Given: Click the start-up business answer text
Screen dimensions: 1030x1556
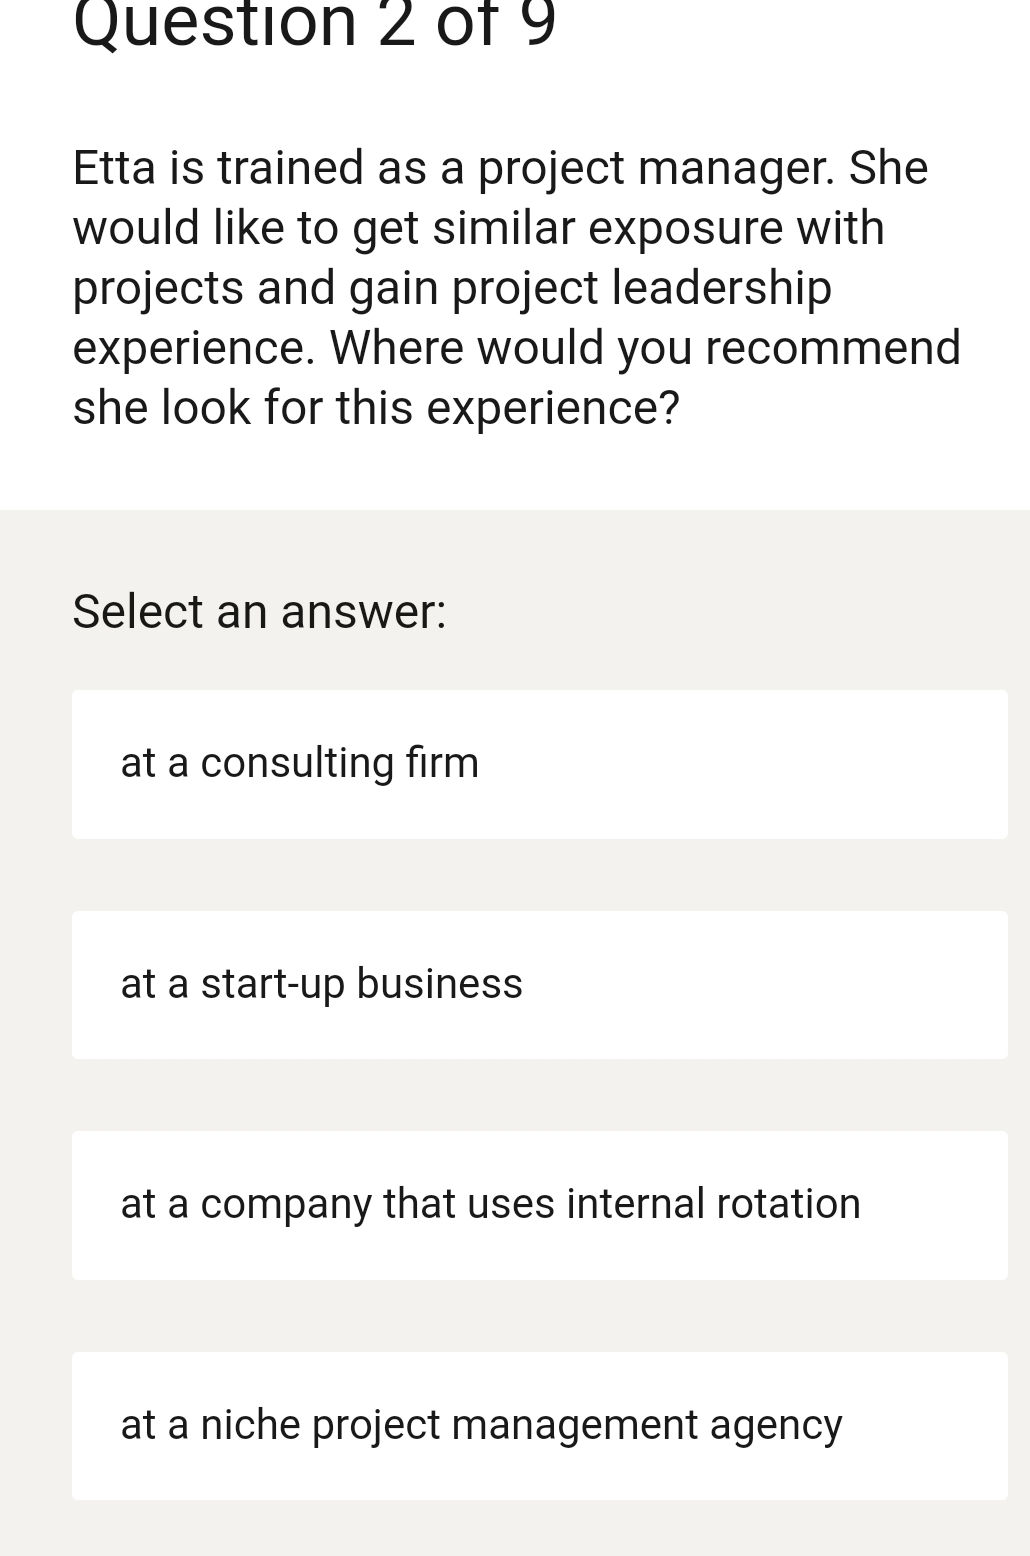Looking at the screenshot, I should click(x=321, y=984).
